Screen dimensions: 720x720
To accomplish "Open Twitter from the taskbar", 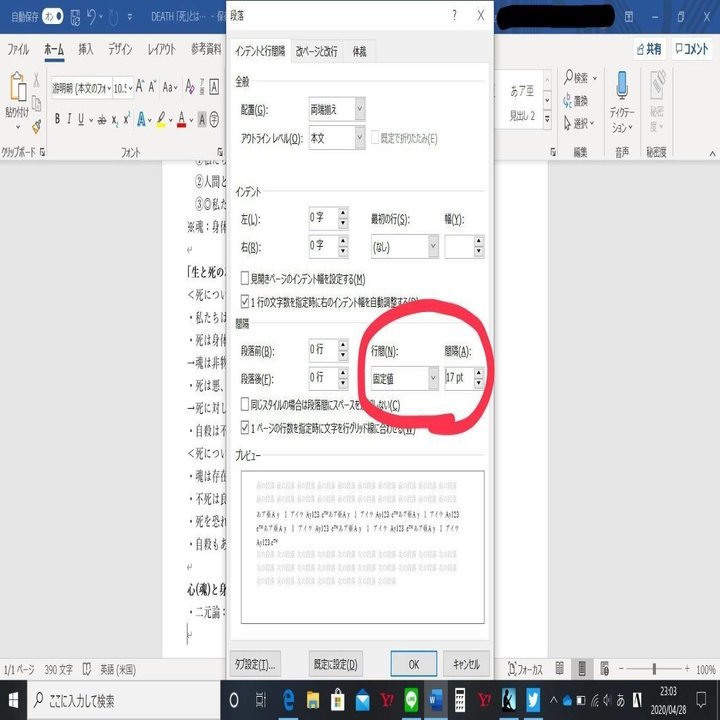I will pyautogui.click(x=533, y=700).
